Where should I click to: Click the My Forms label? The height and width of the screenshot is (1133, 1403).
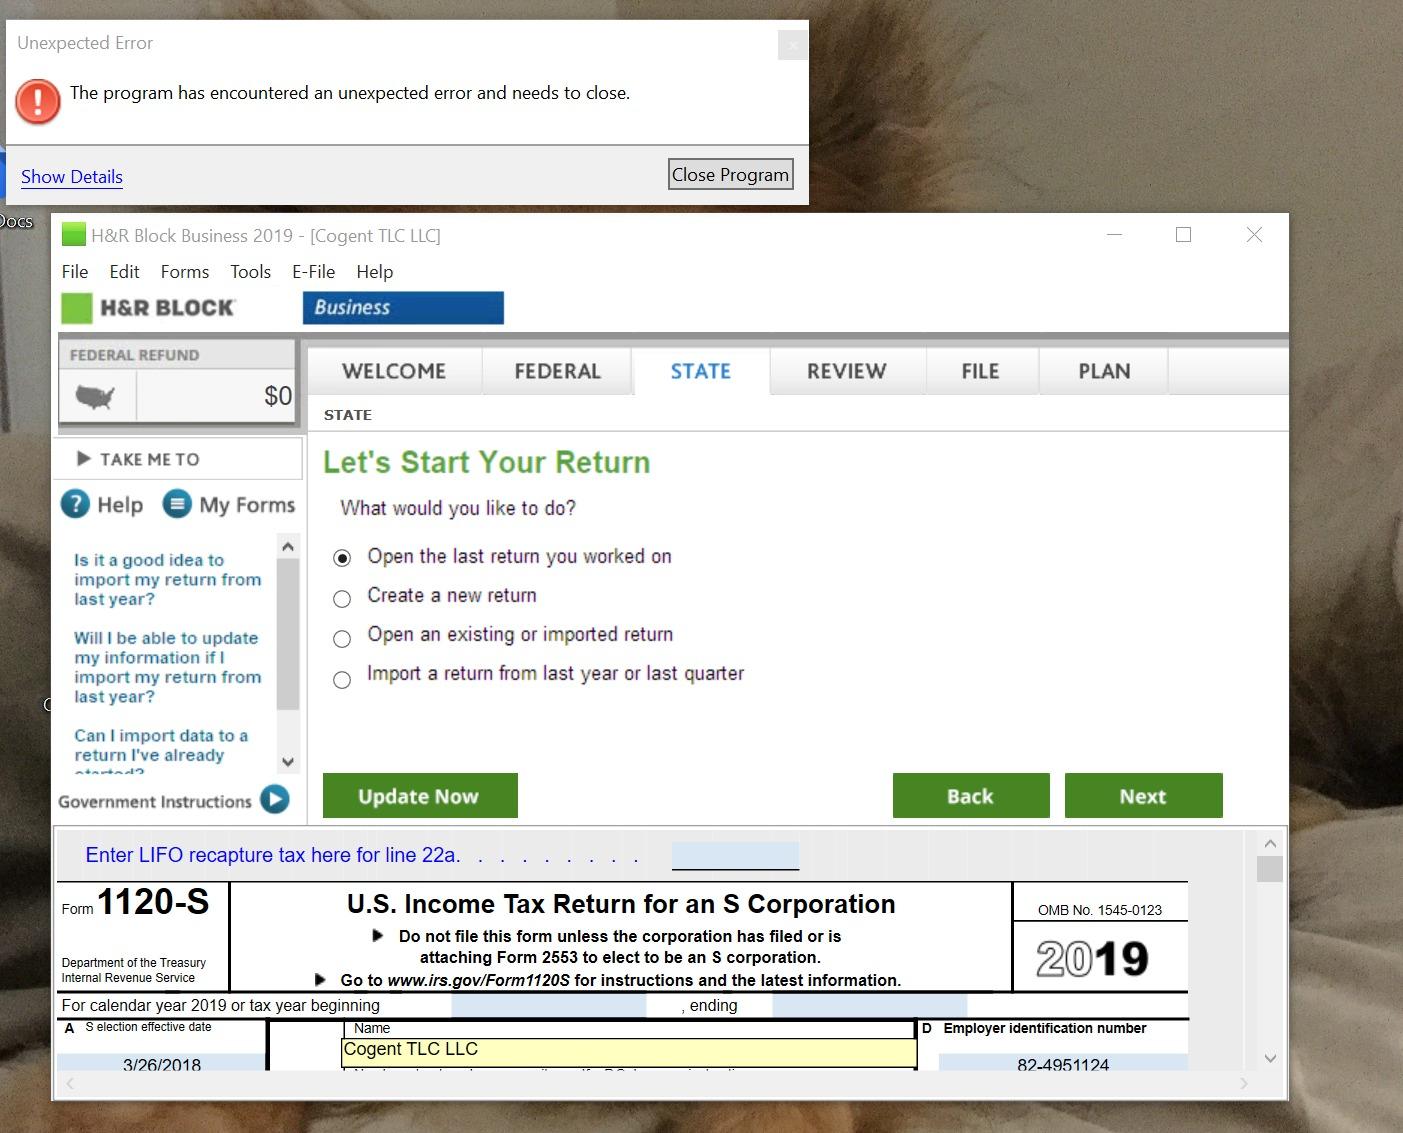(x=247, y=505)
